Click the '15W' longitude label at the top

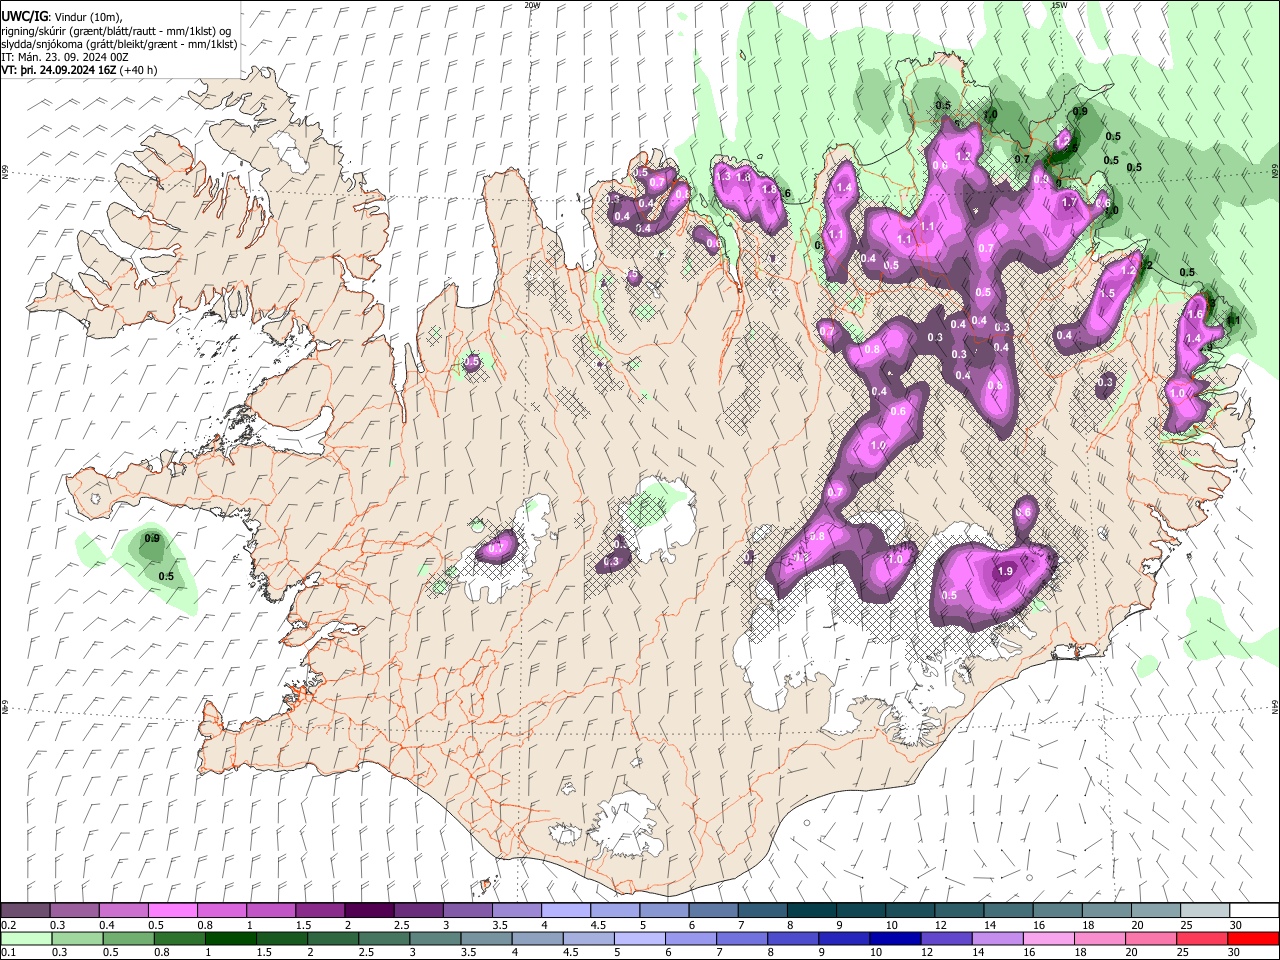[1059, 5]
